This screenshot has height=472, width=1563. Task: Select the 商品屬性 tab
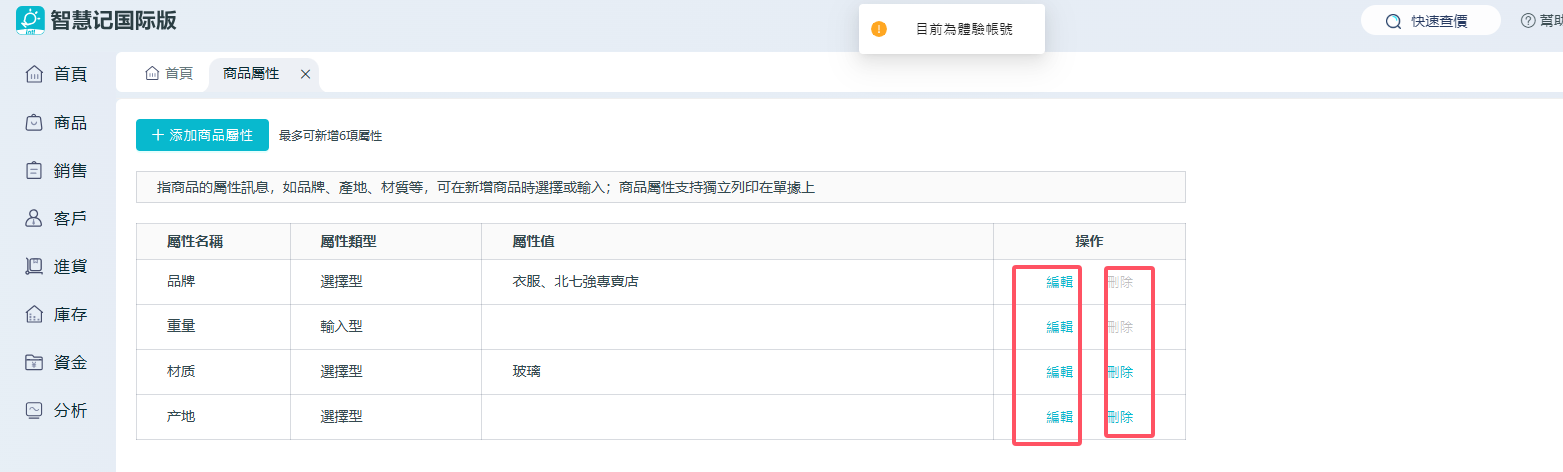(251, 74)
